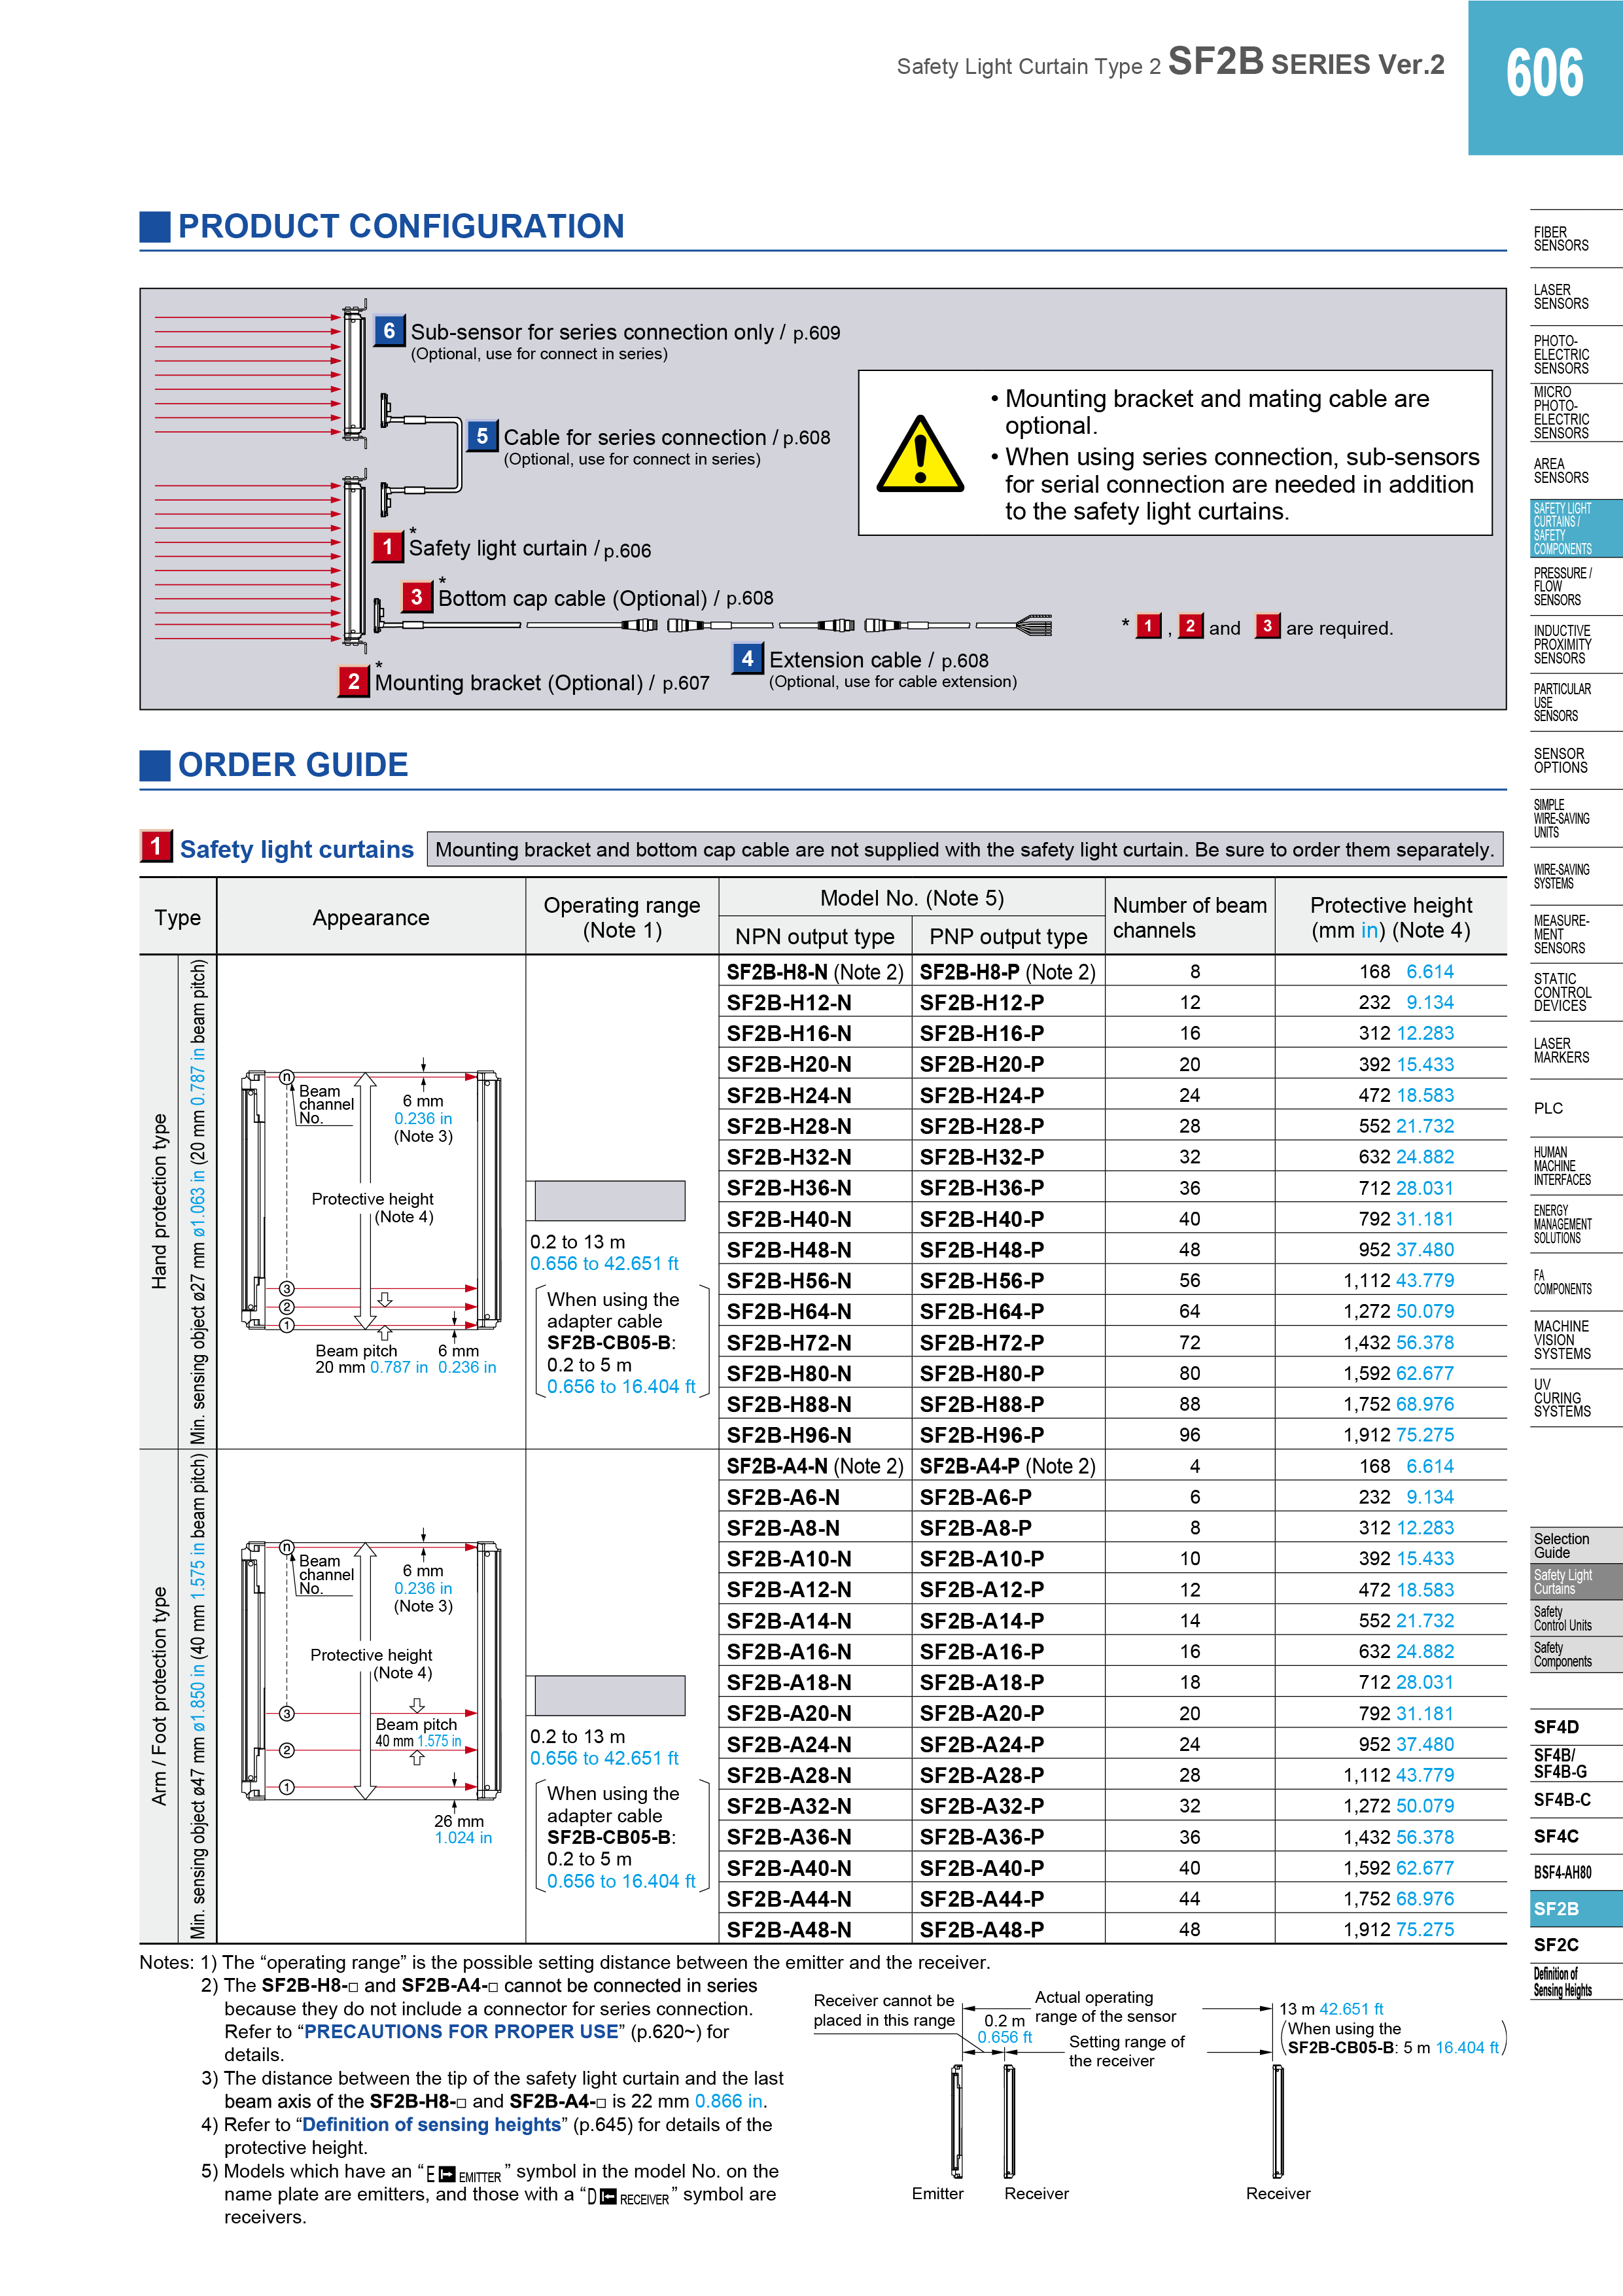1623x2296 pixels.
Task: Open the WIRE-SAVING SYSTEMS side tab
Action: click(x=1575, y=877)
